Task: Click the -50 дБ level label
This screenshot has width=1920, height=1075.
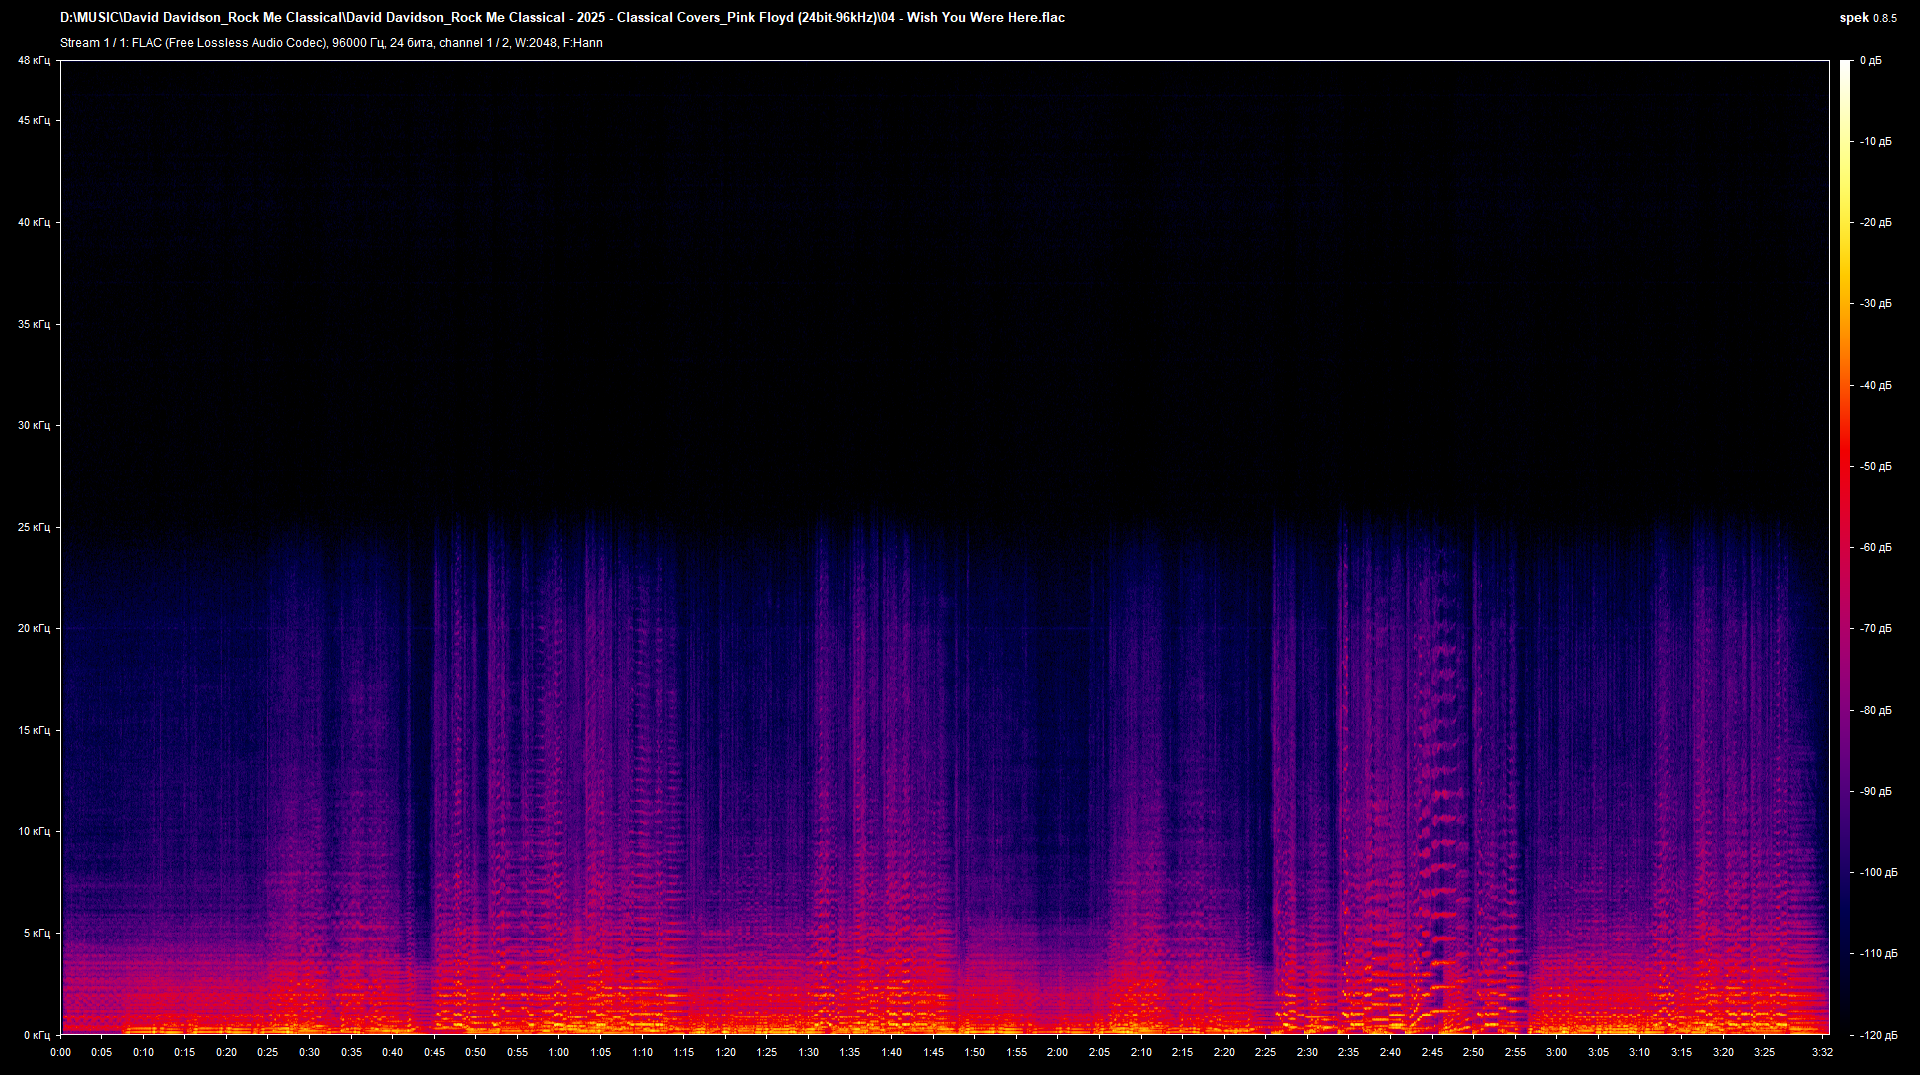Action: [1876, 467]
